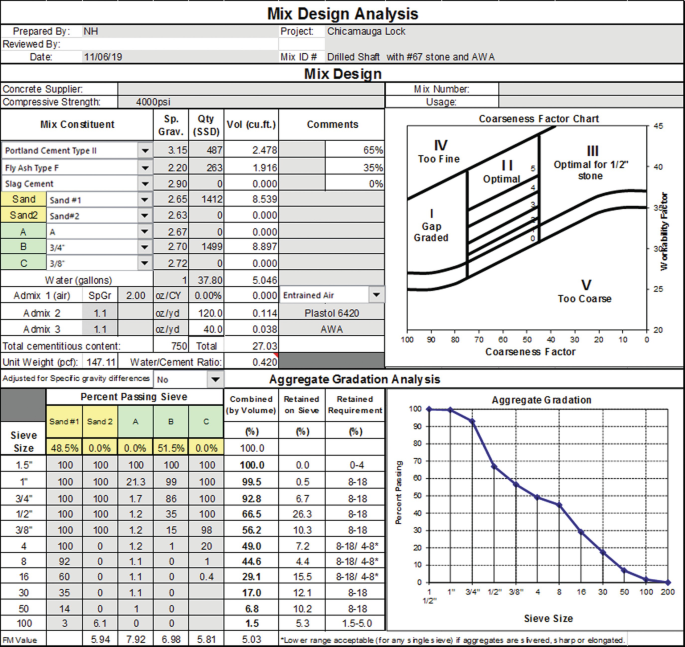Select the total volume cell '27.03'

coord(251,346)
